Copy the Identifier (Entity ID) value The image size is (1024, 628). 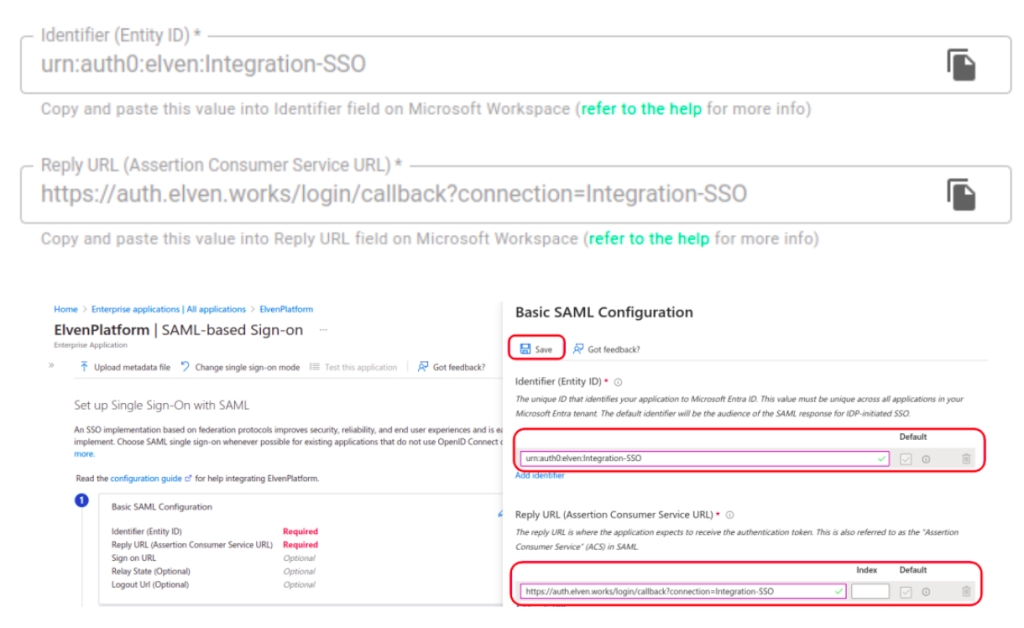(961, 65)
